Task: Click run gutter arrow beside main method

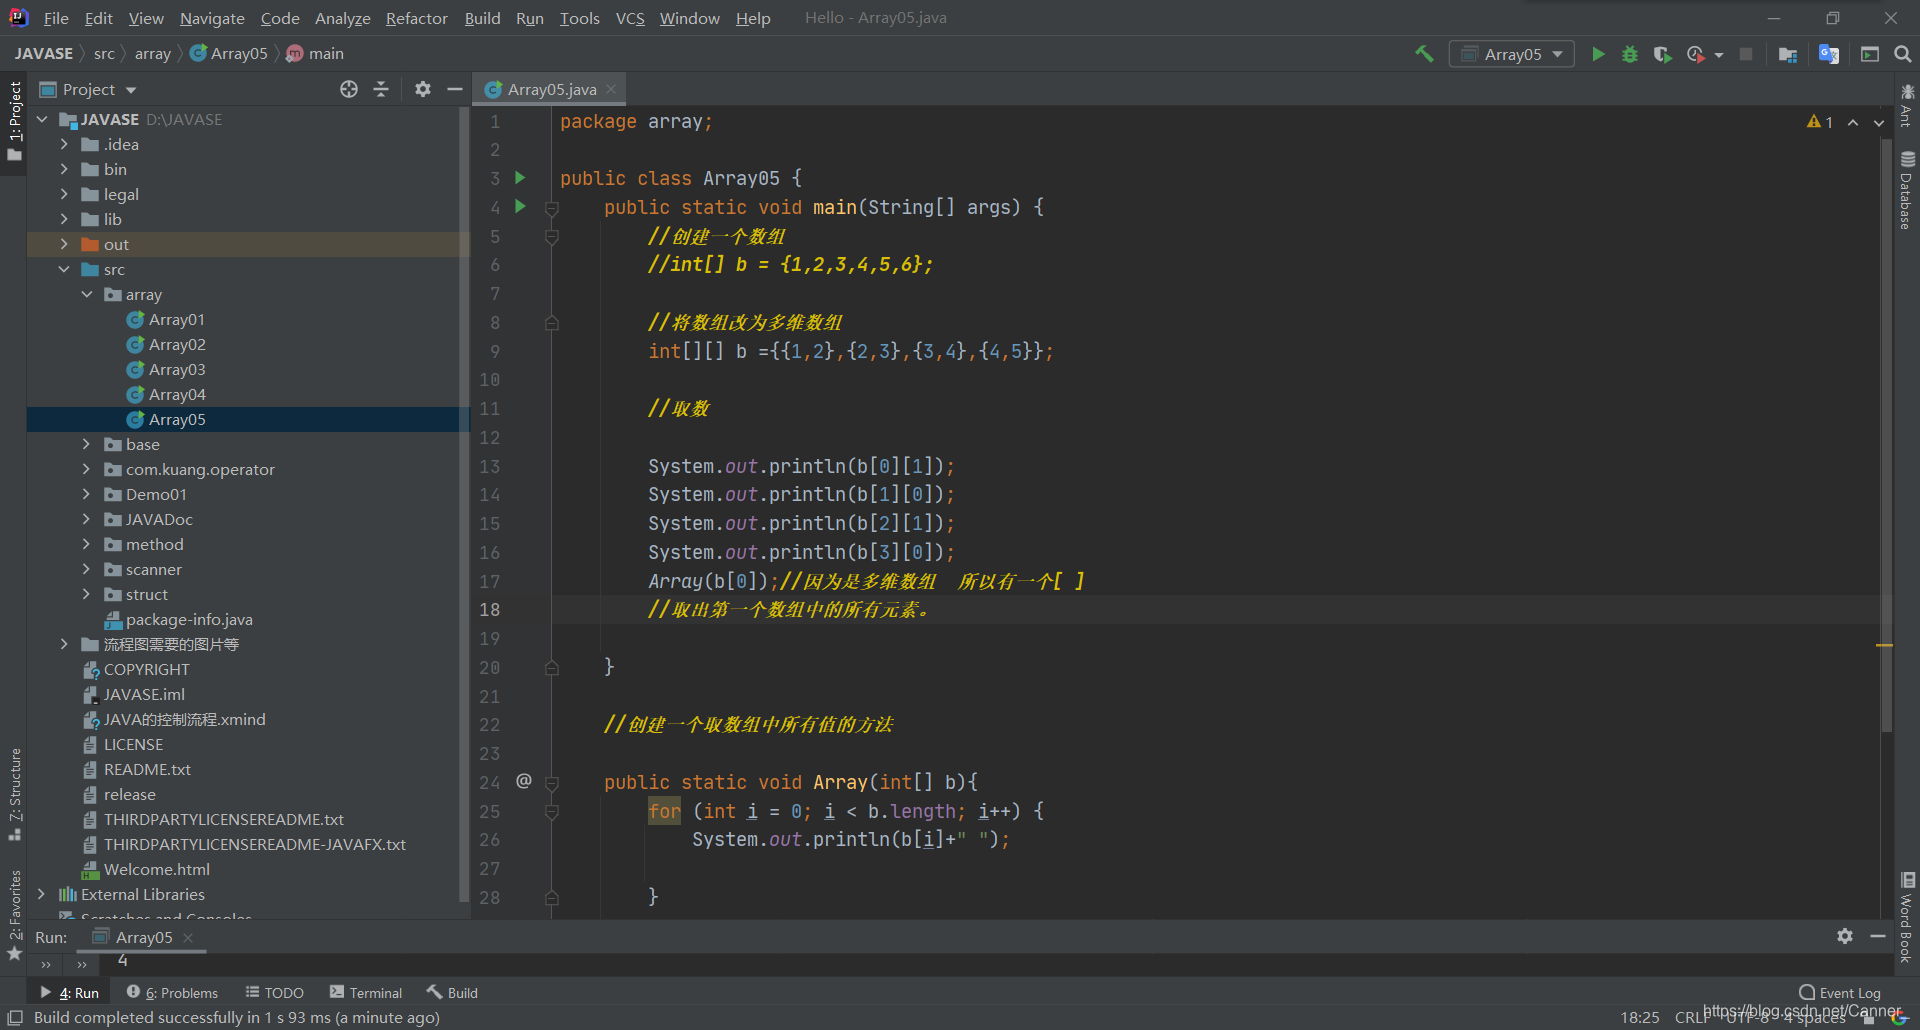Action: 520,207
